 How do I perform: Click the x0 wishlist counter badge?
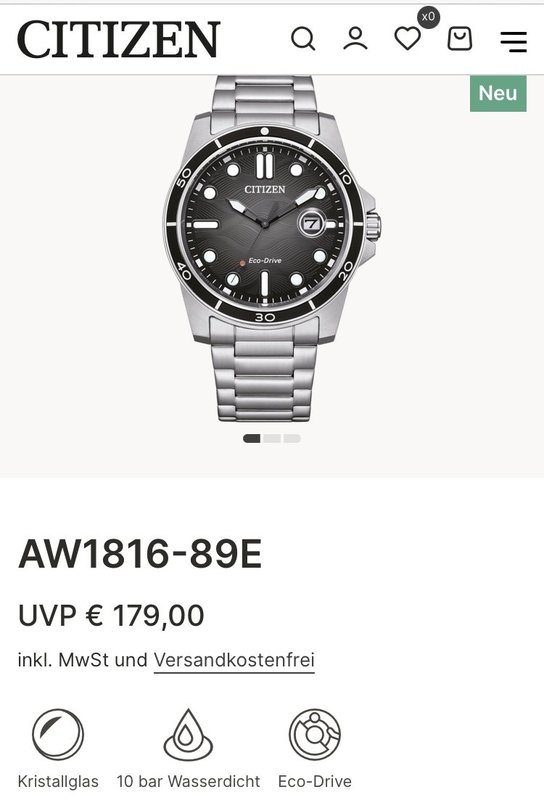pyautogui.click(x=428, y=17)
